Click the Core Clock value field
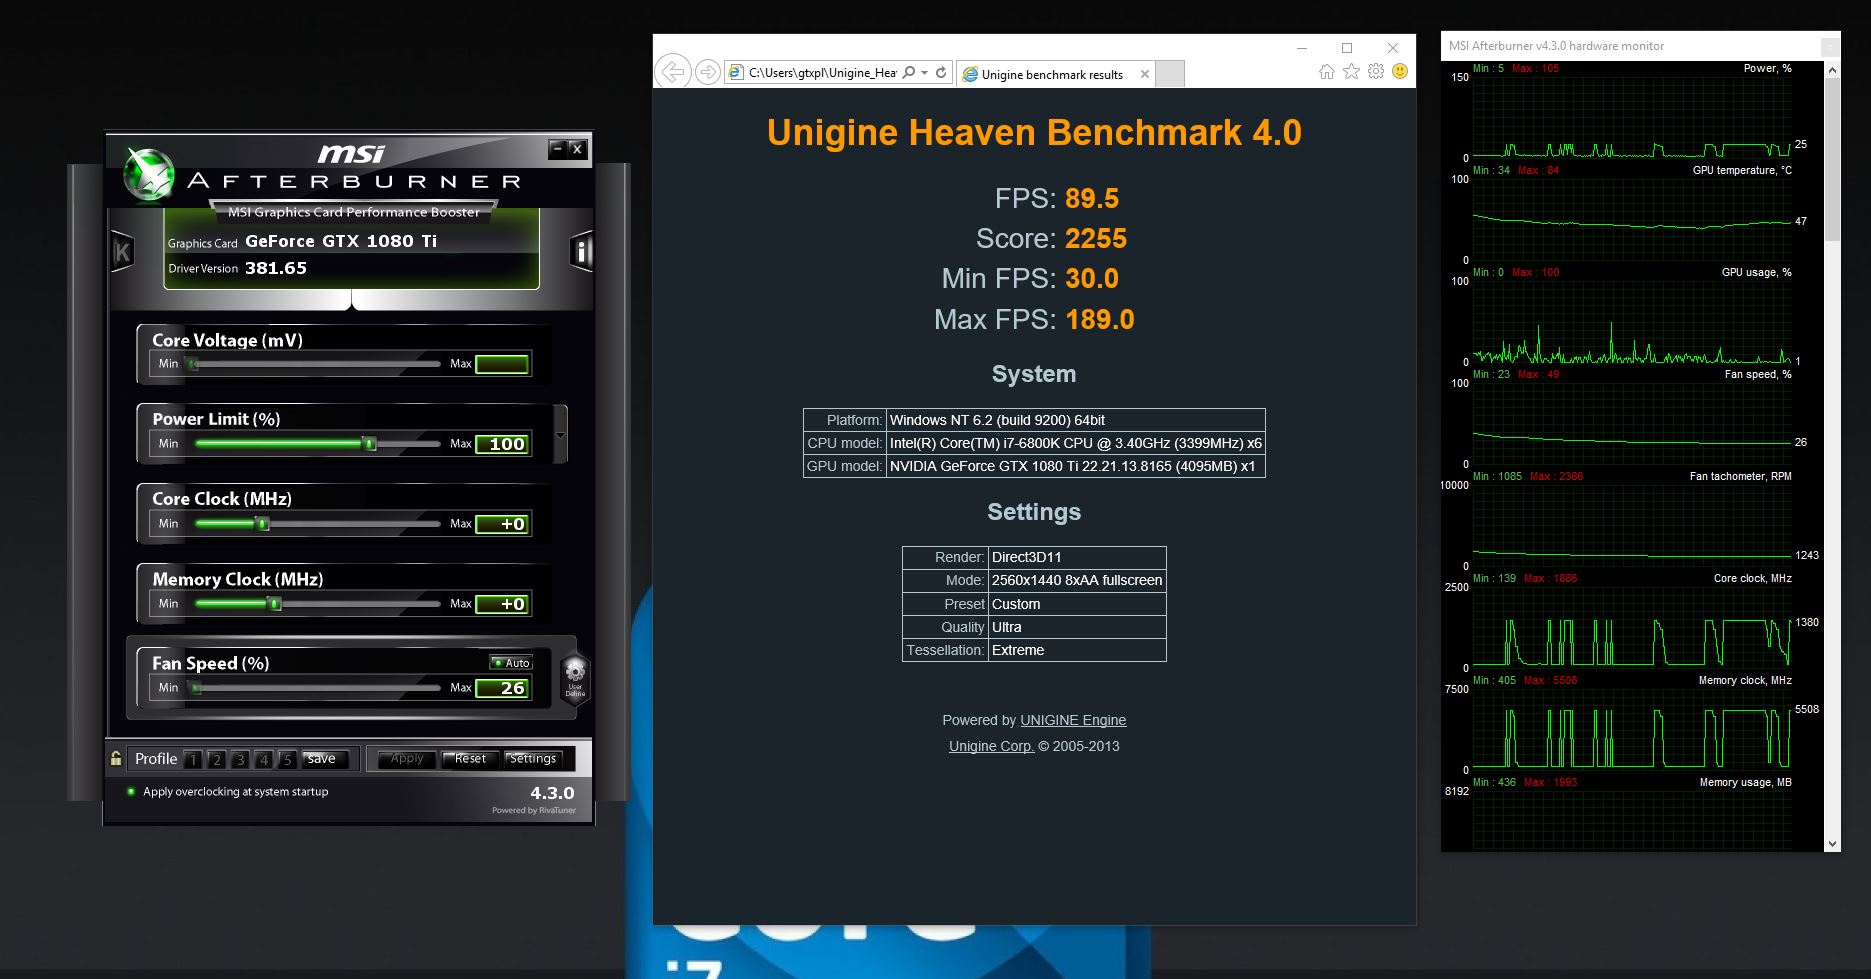Screen dimensions: 1871x979 click(502, 524)
